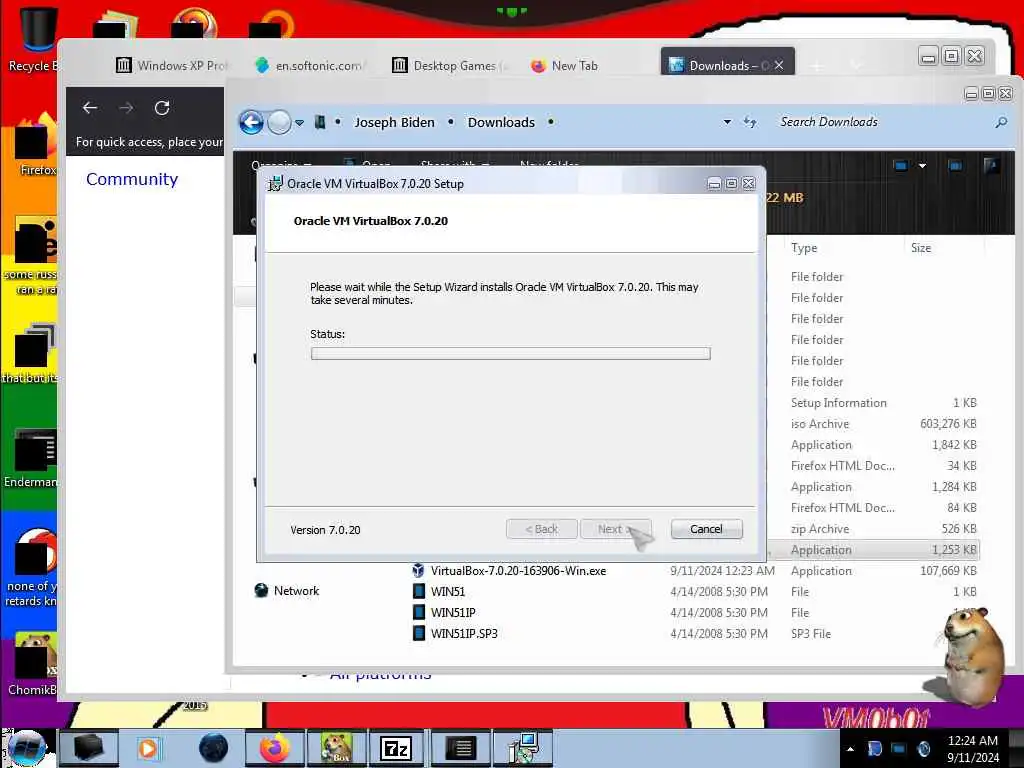Image resolution: width=1024 pixels, height=768 pixels.
Task: Click the search magnifier icon in Explorer
Action: pyautogui.click(x=1000, y=122)
